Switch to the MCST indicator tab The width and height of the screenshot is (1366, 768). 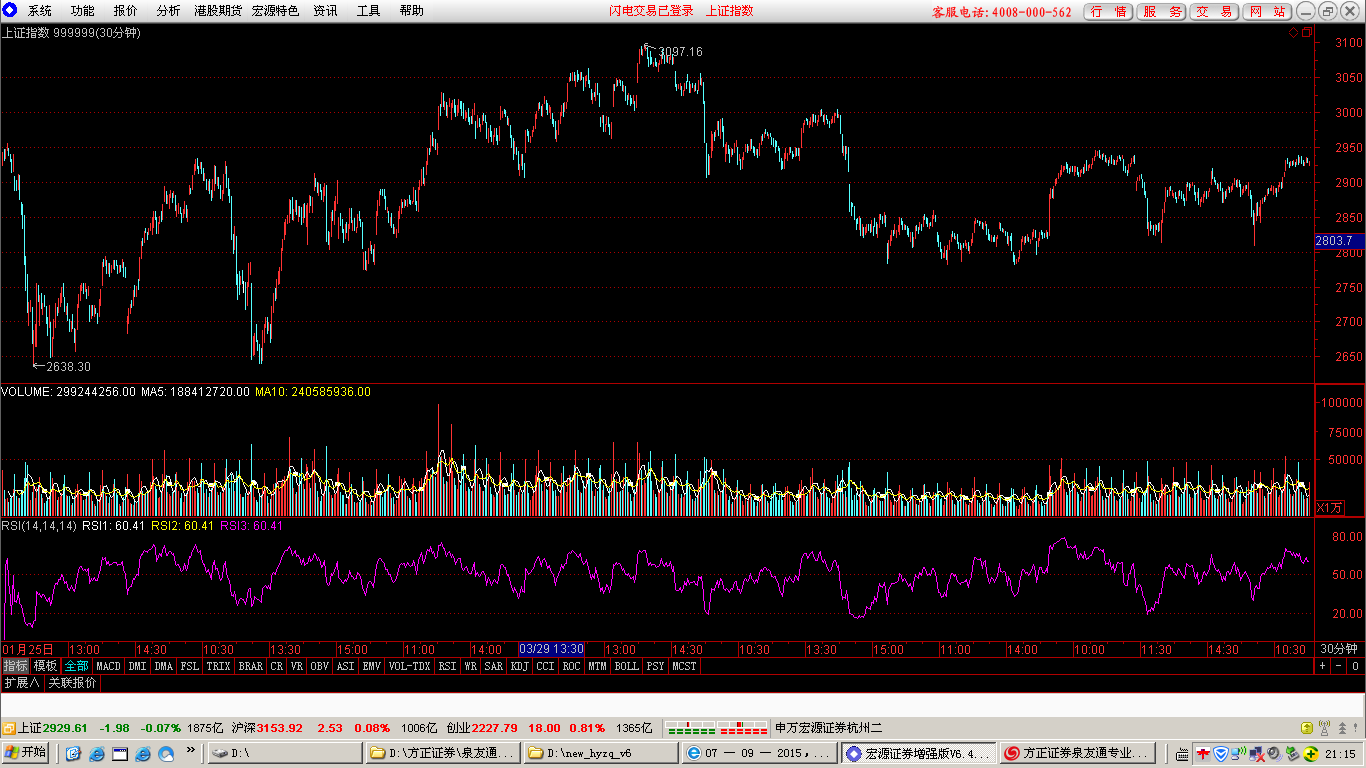coord(685,666)
